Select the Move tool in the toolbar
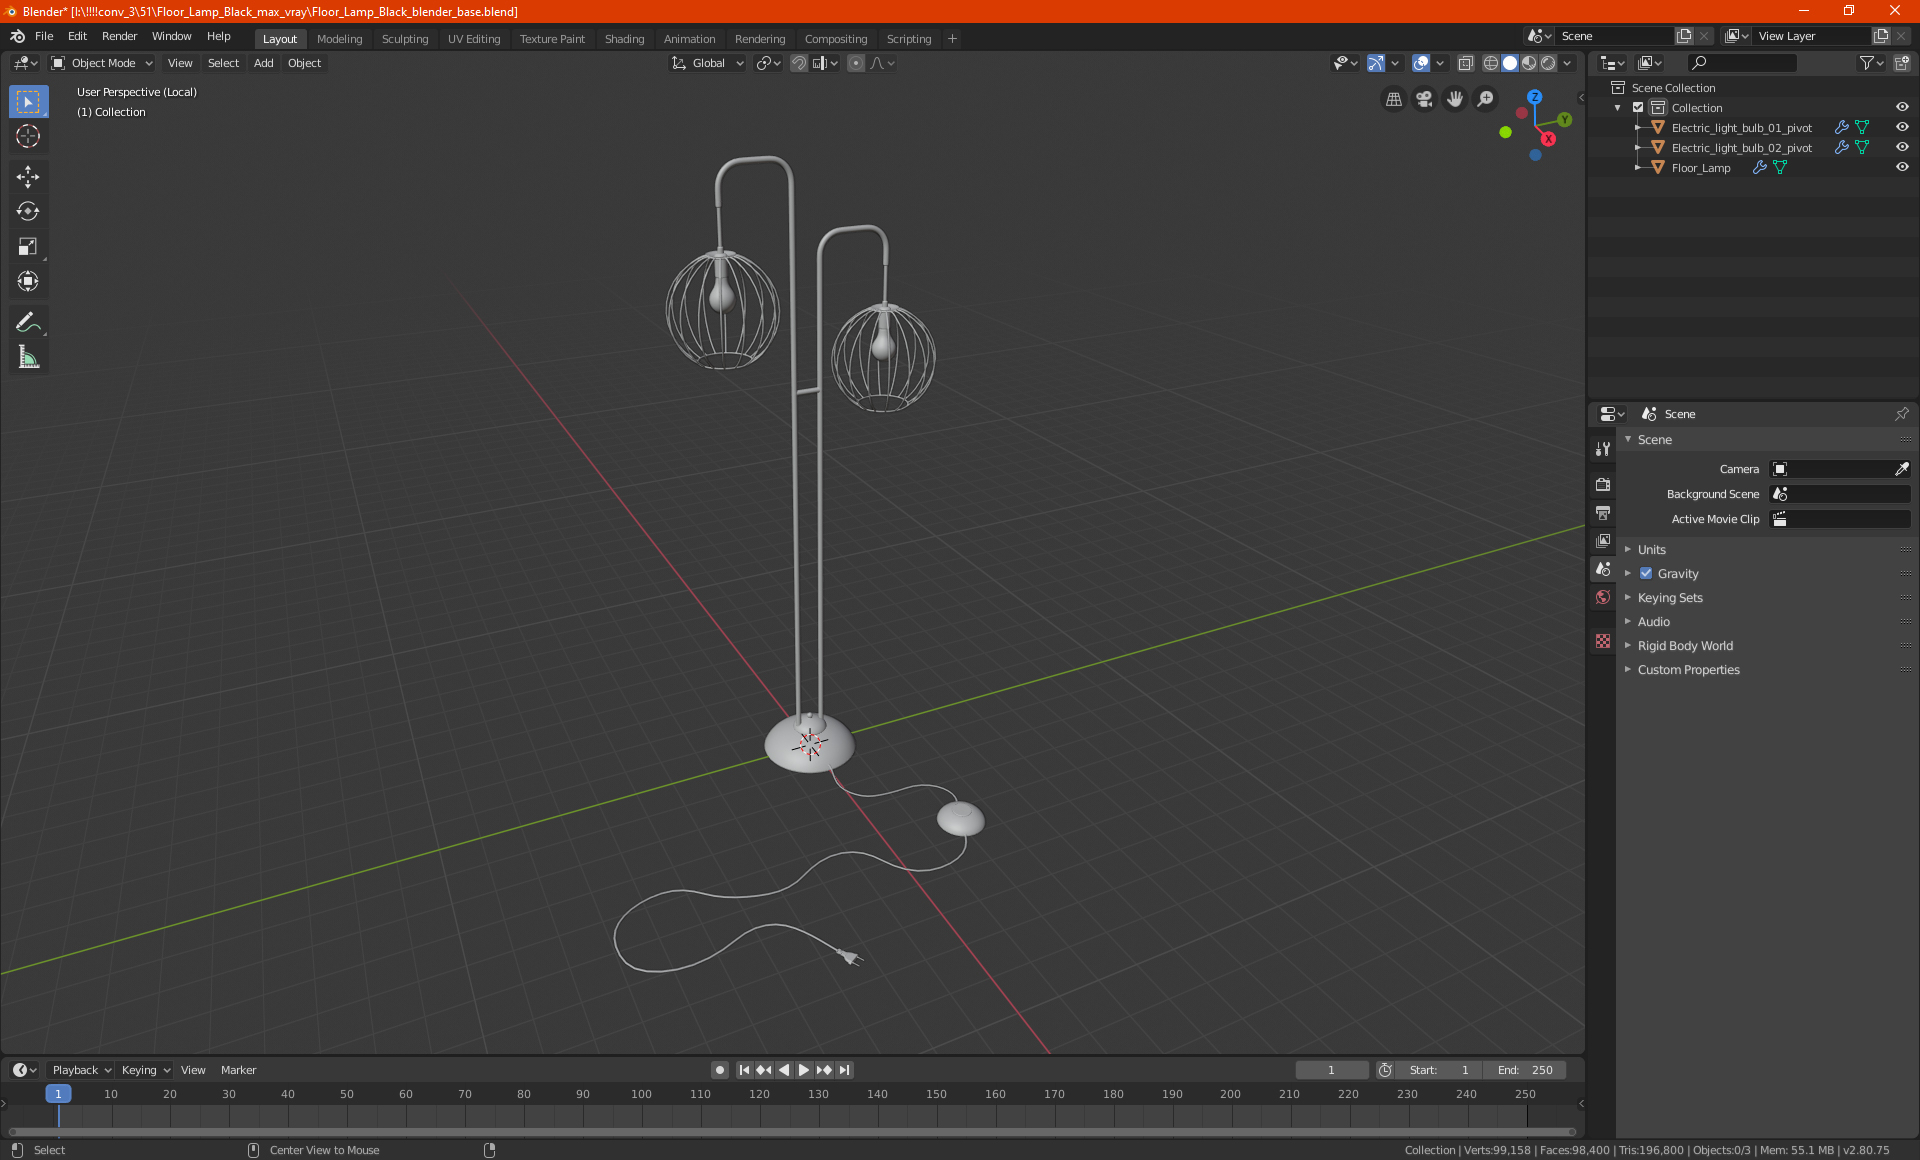The height and width of the screenshot is (1160, 1920). coord(28,177)
